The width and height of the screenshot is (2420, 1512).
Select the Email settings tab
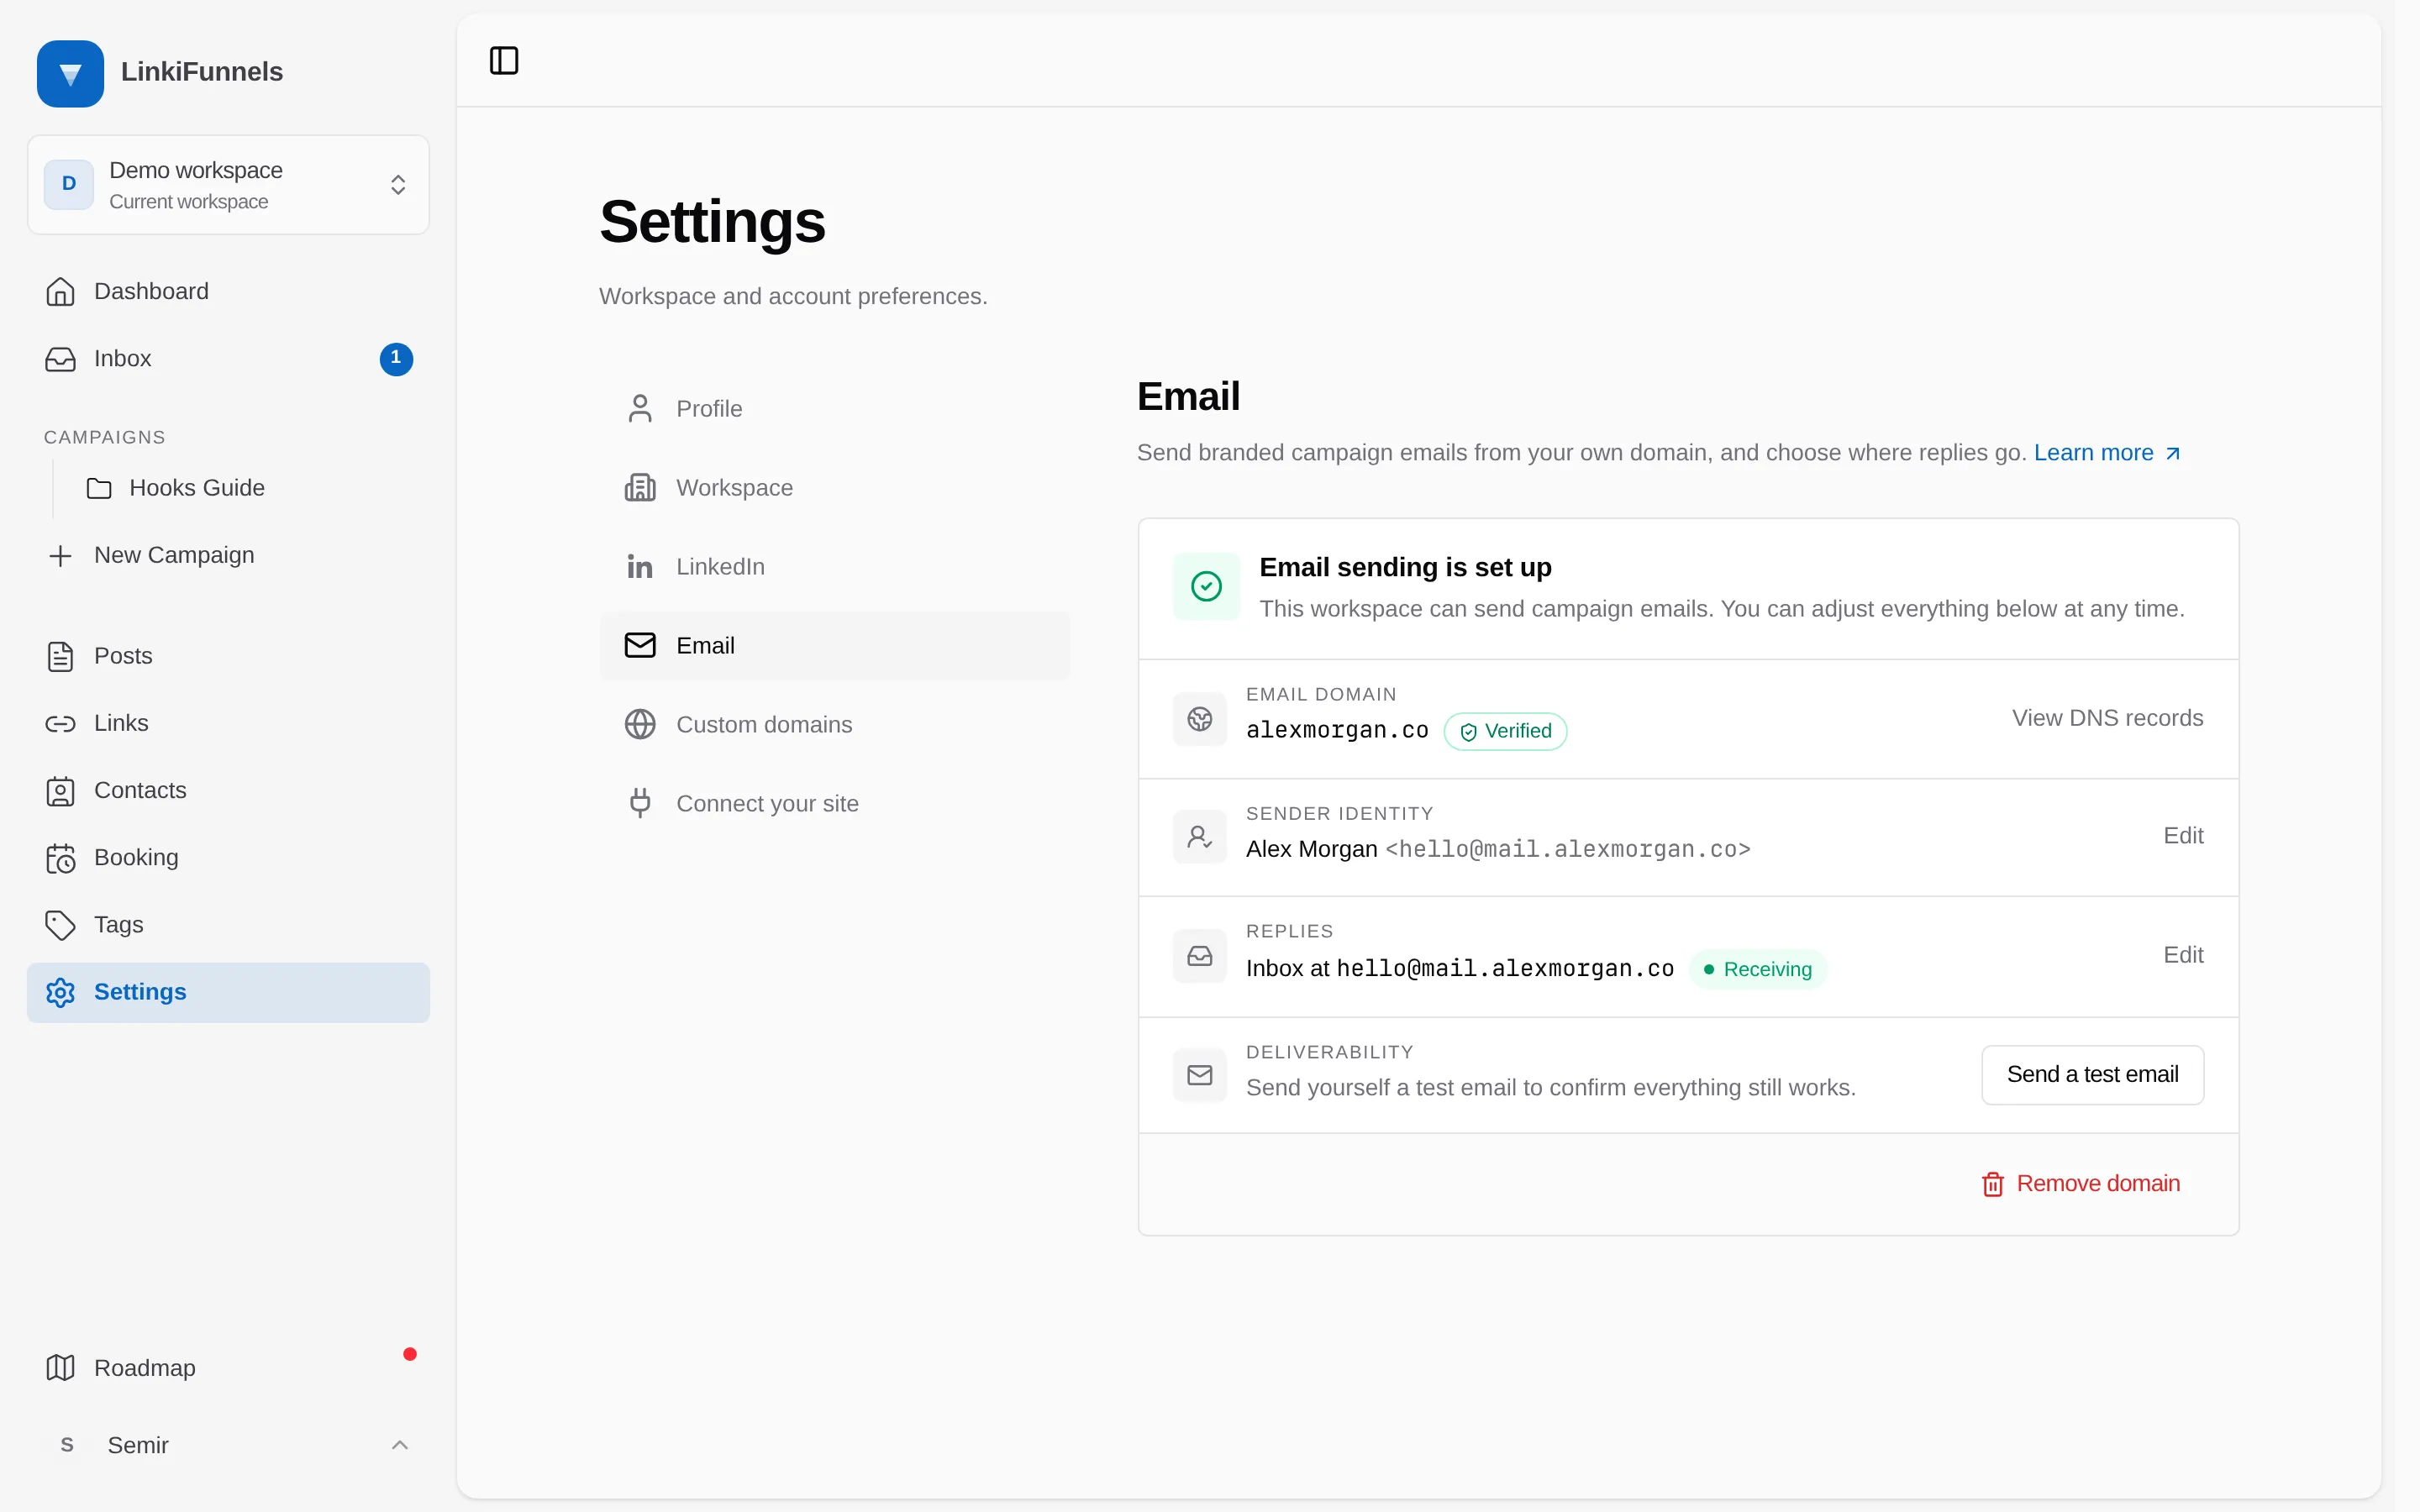pyautogui.click(x=834, y=646)
